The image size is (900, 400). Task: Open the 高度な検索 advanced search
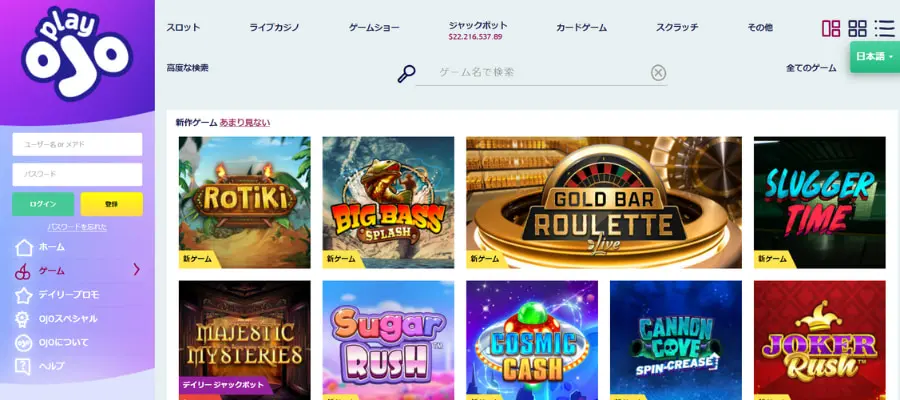(x=187, y=68)
